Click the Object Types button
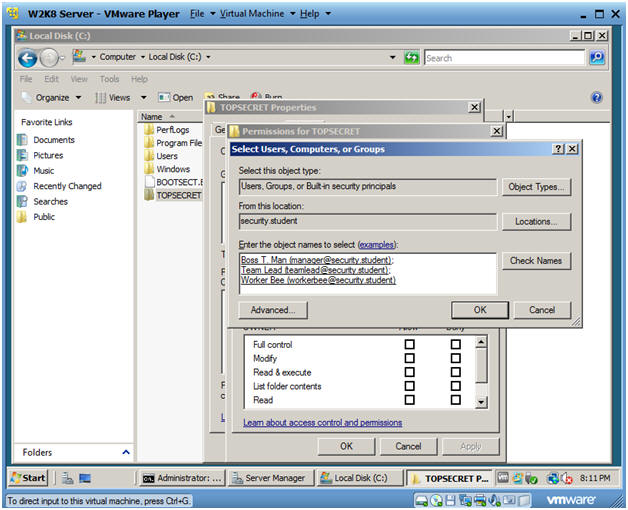The width and height of the screenshot is (628, 510). tap(536, 187)
